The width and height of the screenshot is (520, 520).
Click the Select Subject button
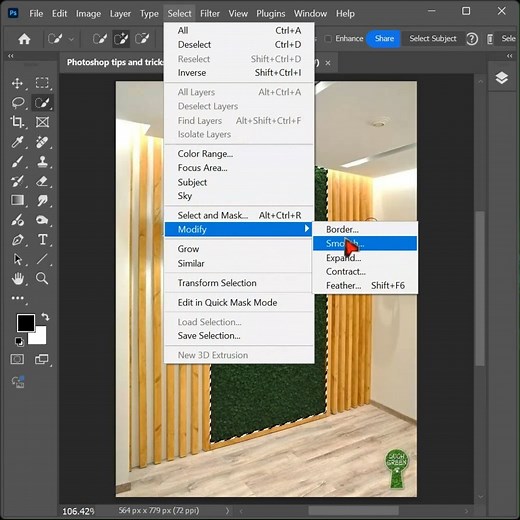[432, 39]
